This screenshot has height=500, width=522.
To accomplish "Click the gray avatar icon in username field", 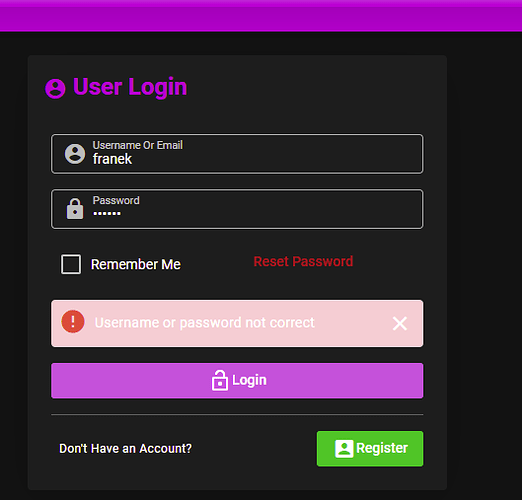I will click(75, 154).
